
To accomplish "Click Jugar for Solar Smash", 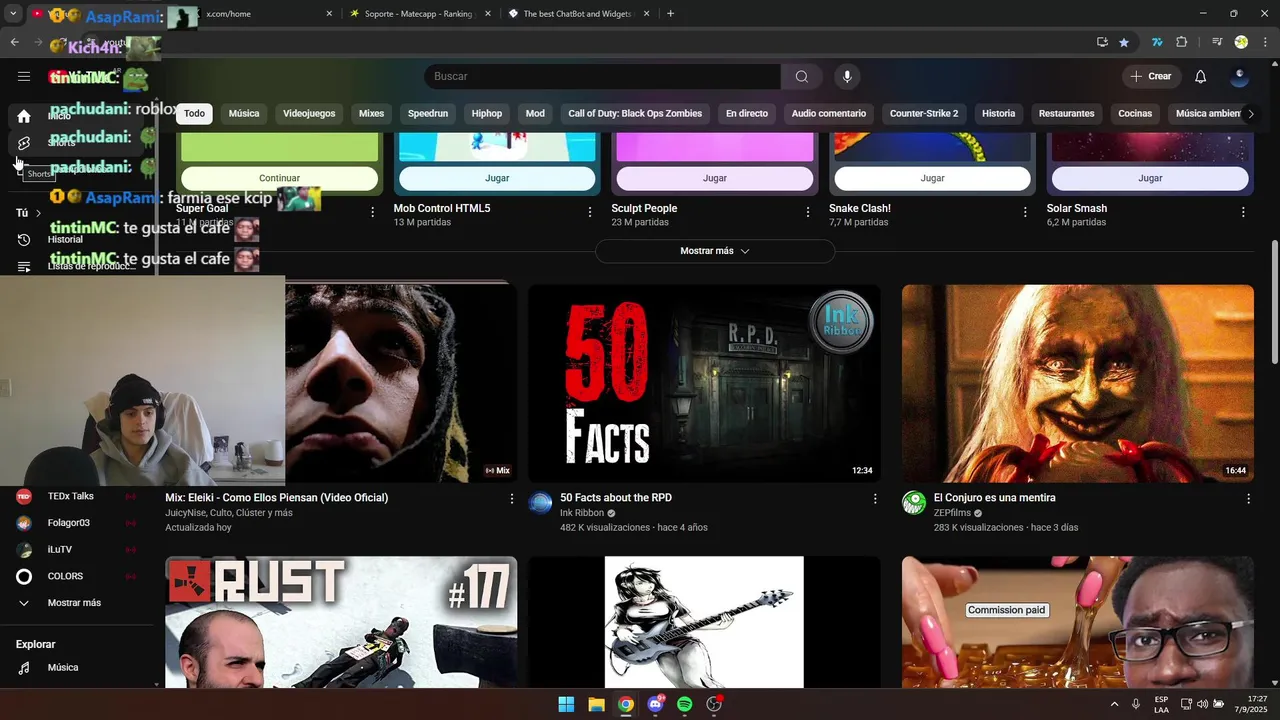I will coord(1150,178).
